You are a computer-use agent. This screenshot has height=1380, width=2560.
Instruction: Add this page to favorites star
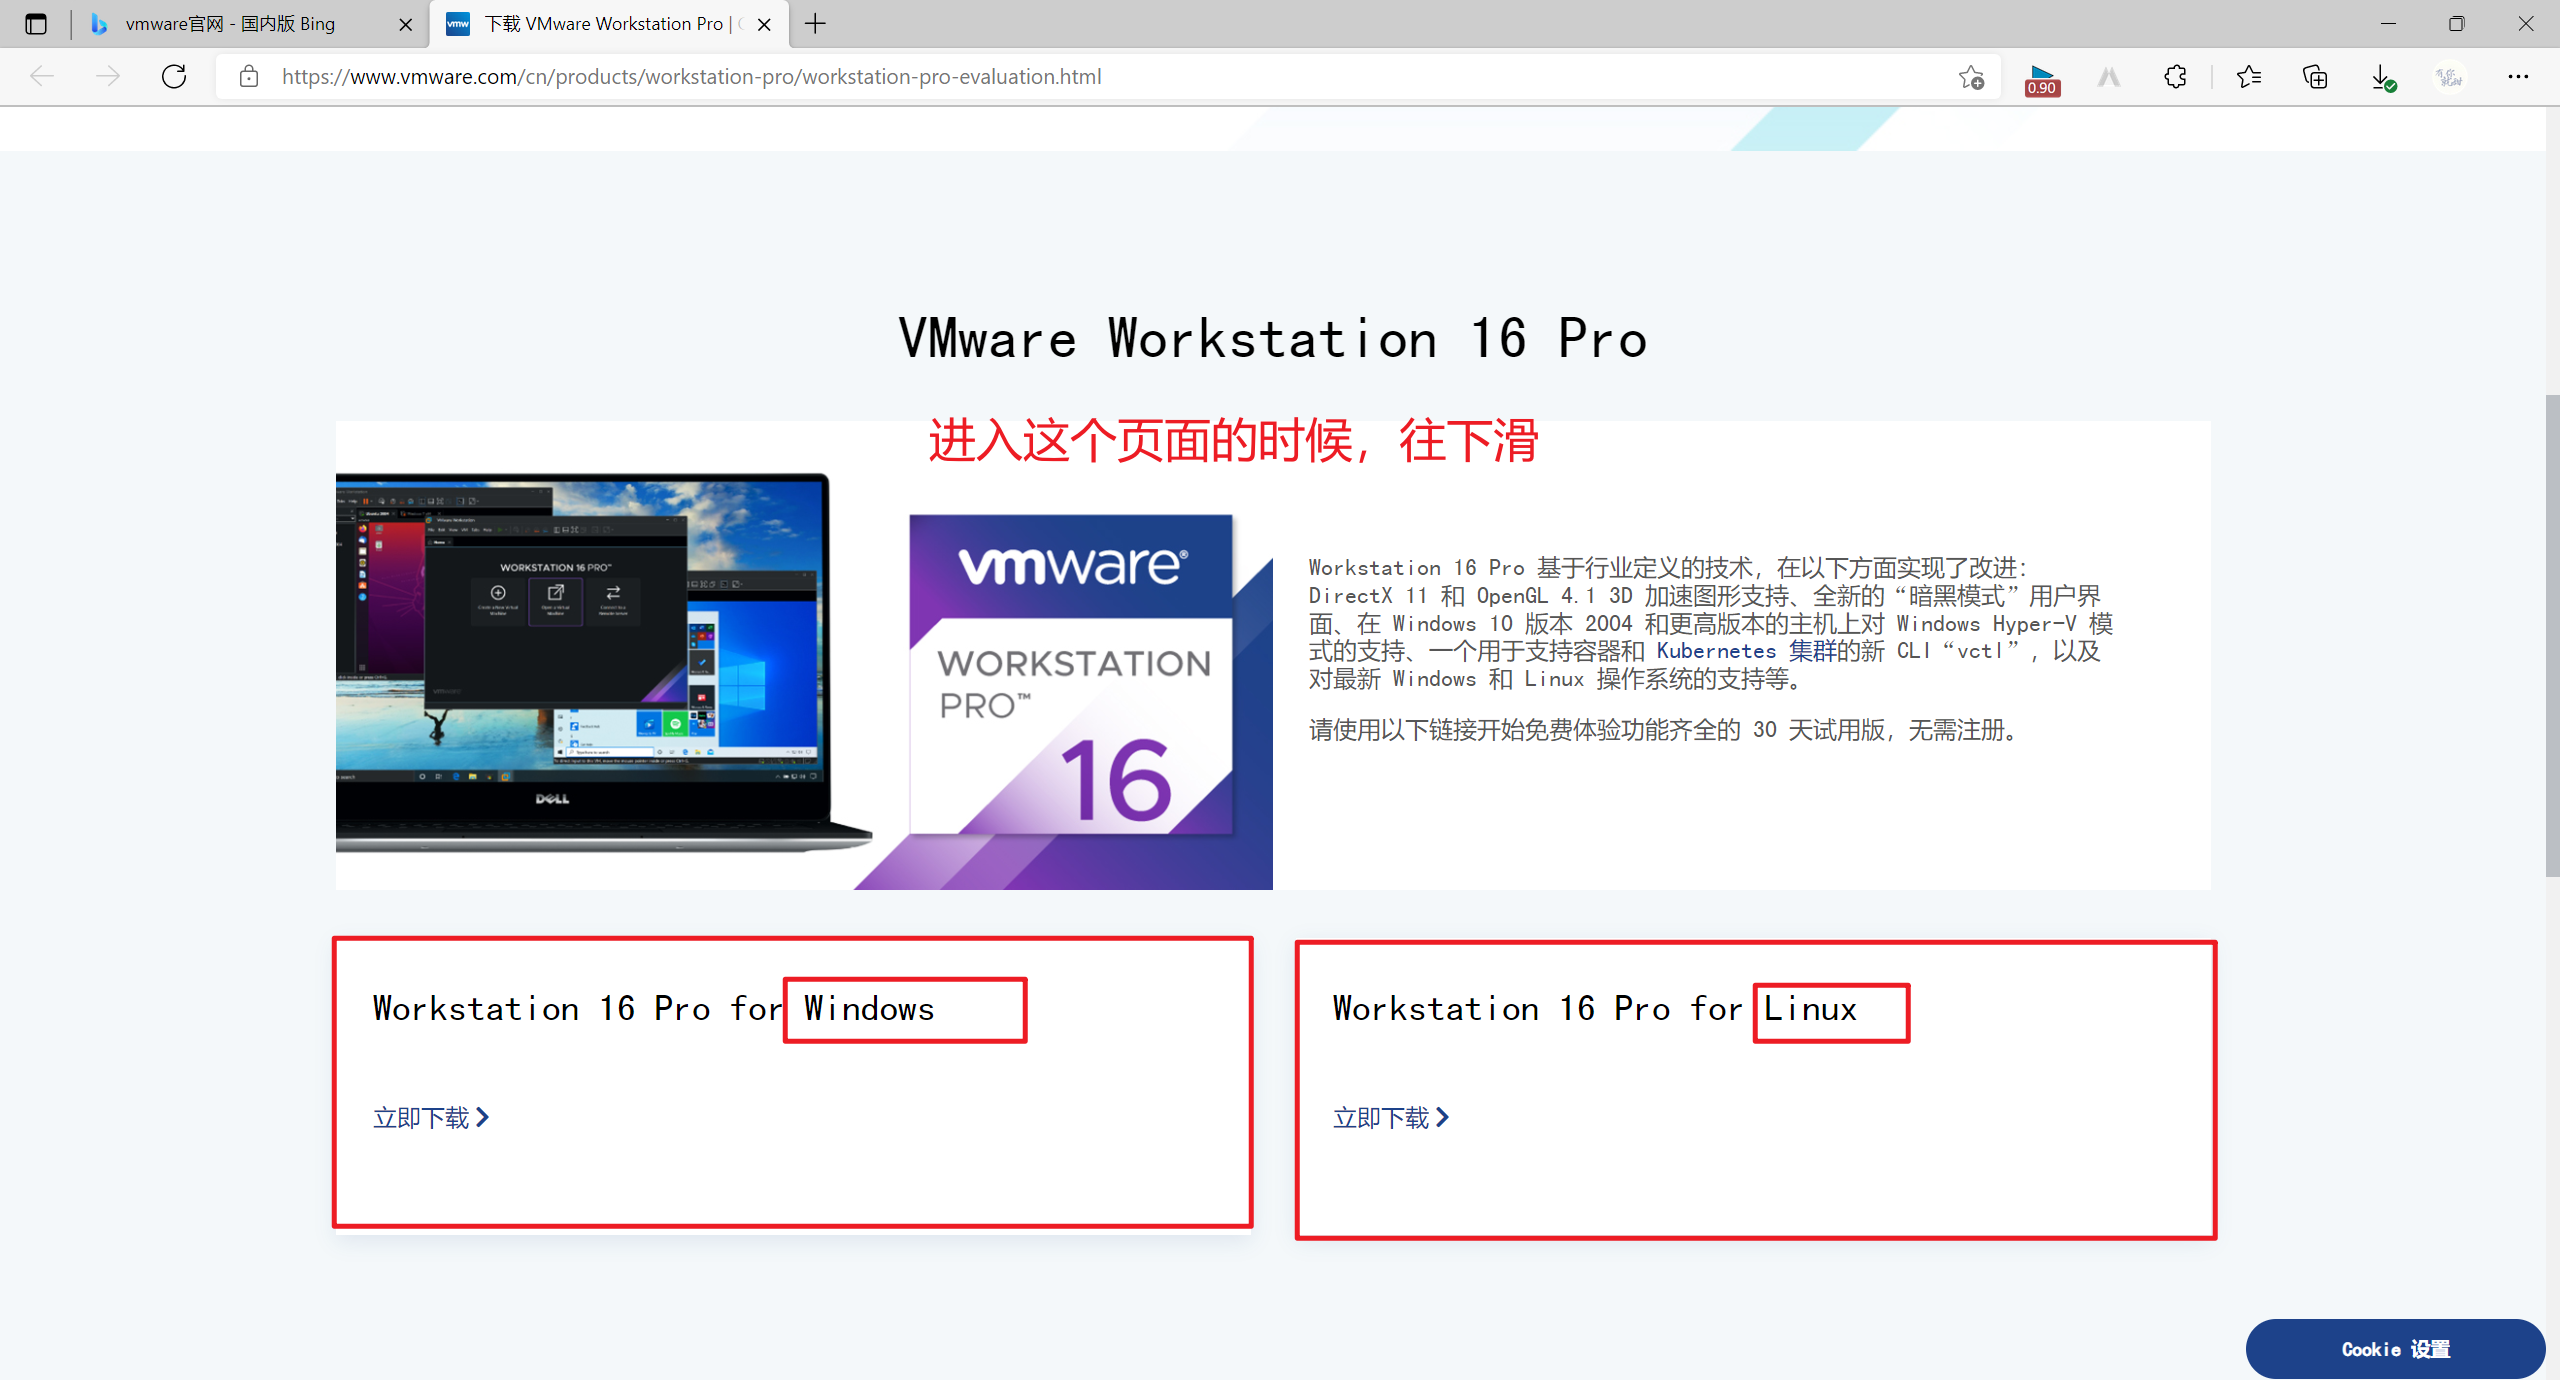(1971, 77)
